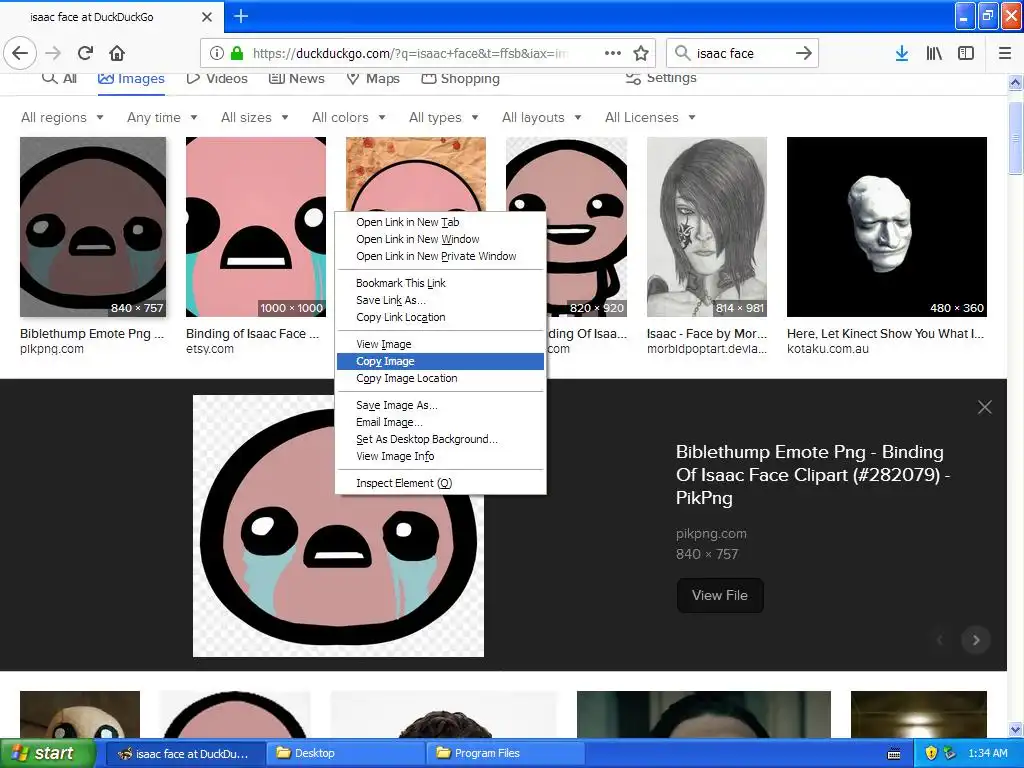
Task: Expand the All types filter
Action: (443, 118)
